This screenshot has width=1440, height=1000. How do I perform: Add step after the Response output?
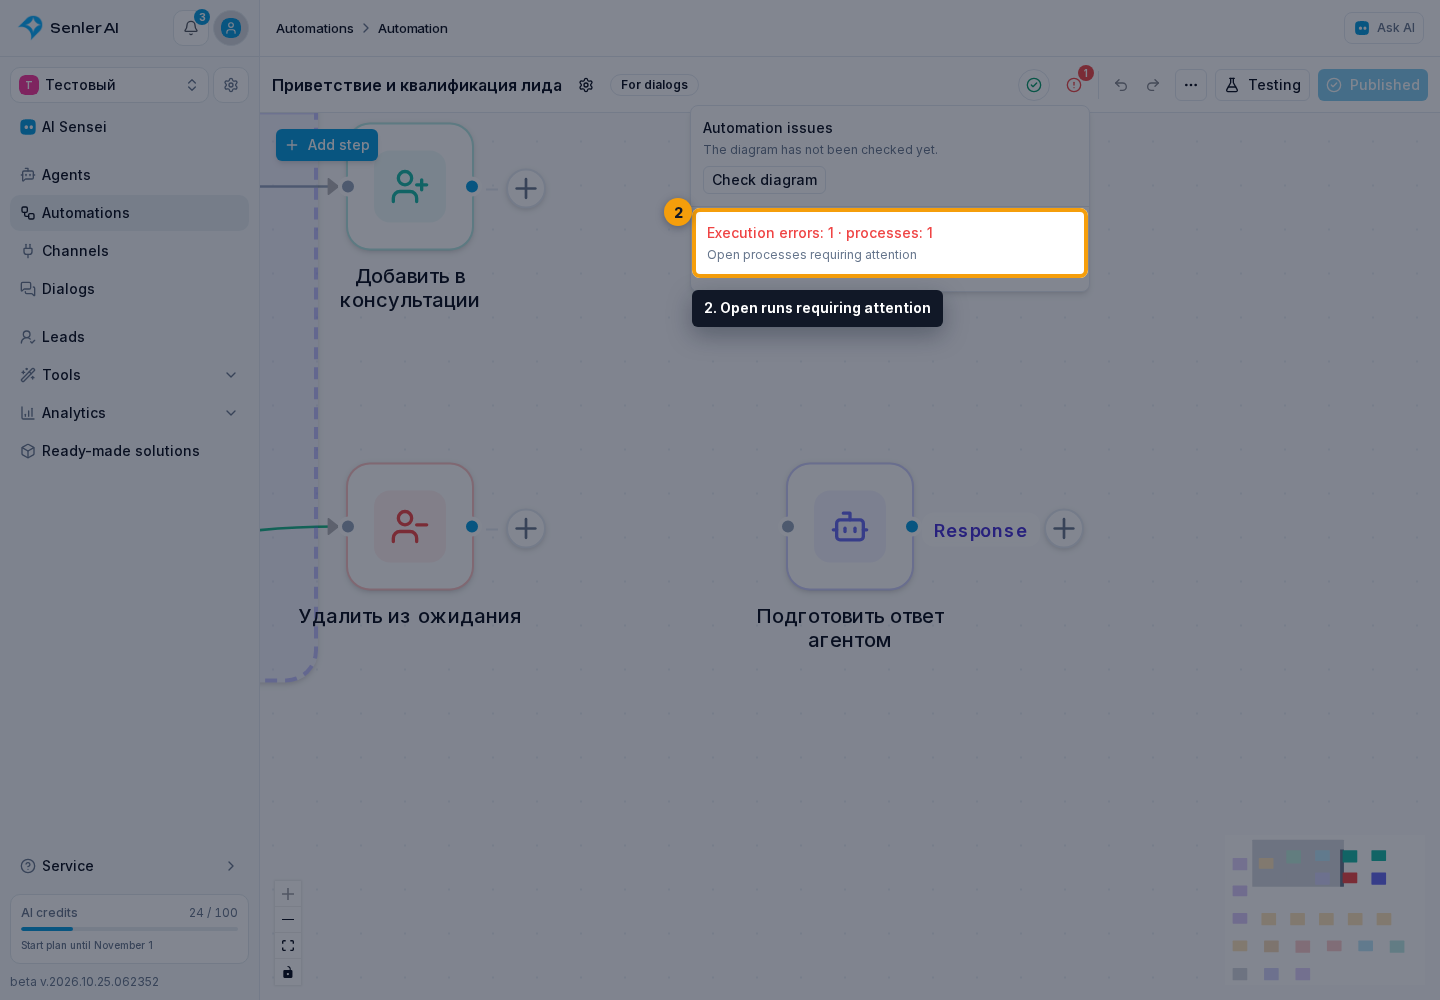coord(1064,528)
